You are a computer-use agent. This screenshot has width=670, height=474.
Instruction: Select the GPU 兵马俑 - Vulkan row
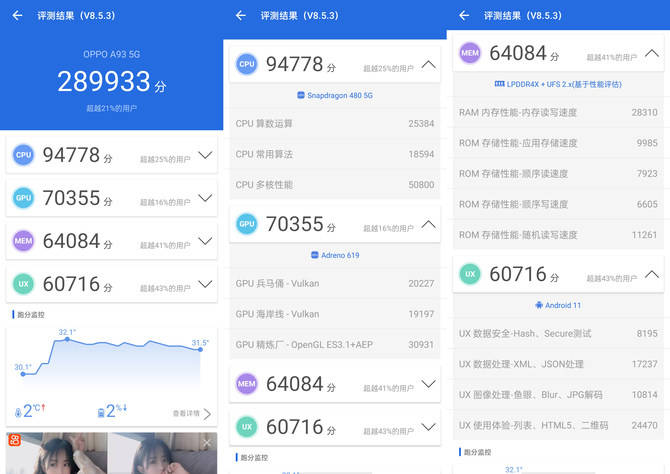[x=335, y=283]
